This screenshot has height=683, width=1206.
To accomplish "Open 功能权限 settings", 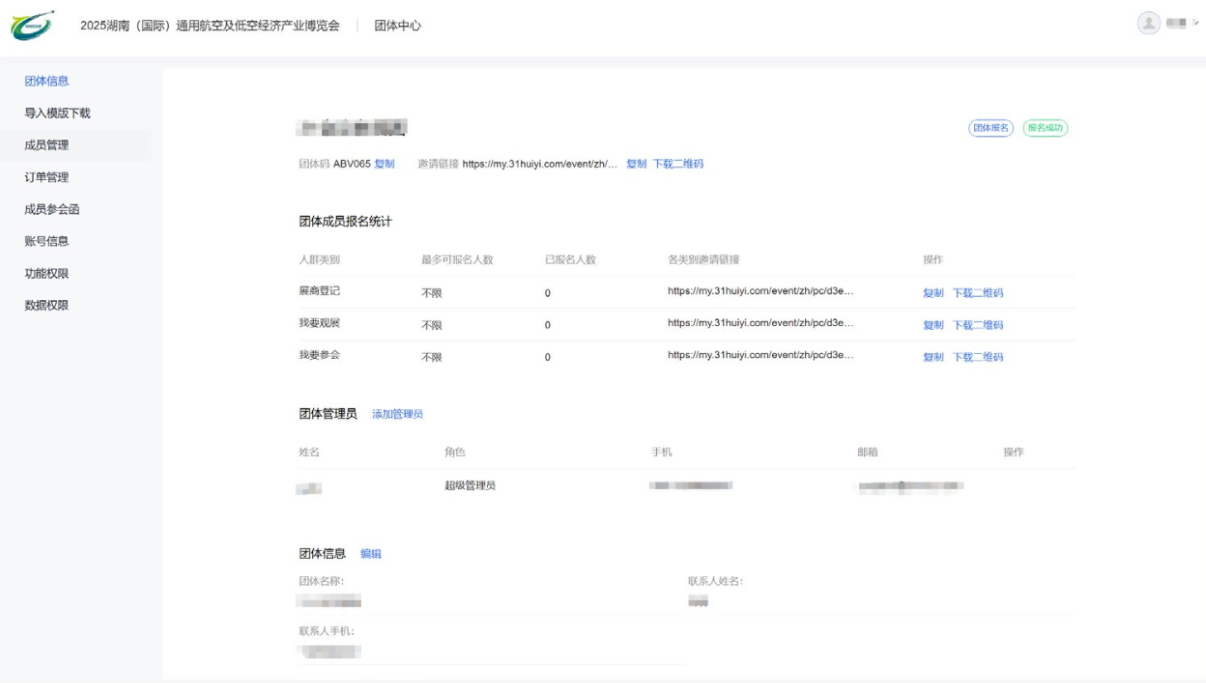I will click(46, 273).
